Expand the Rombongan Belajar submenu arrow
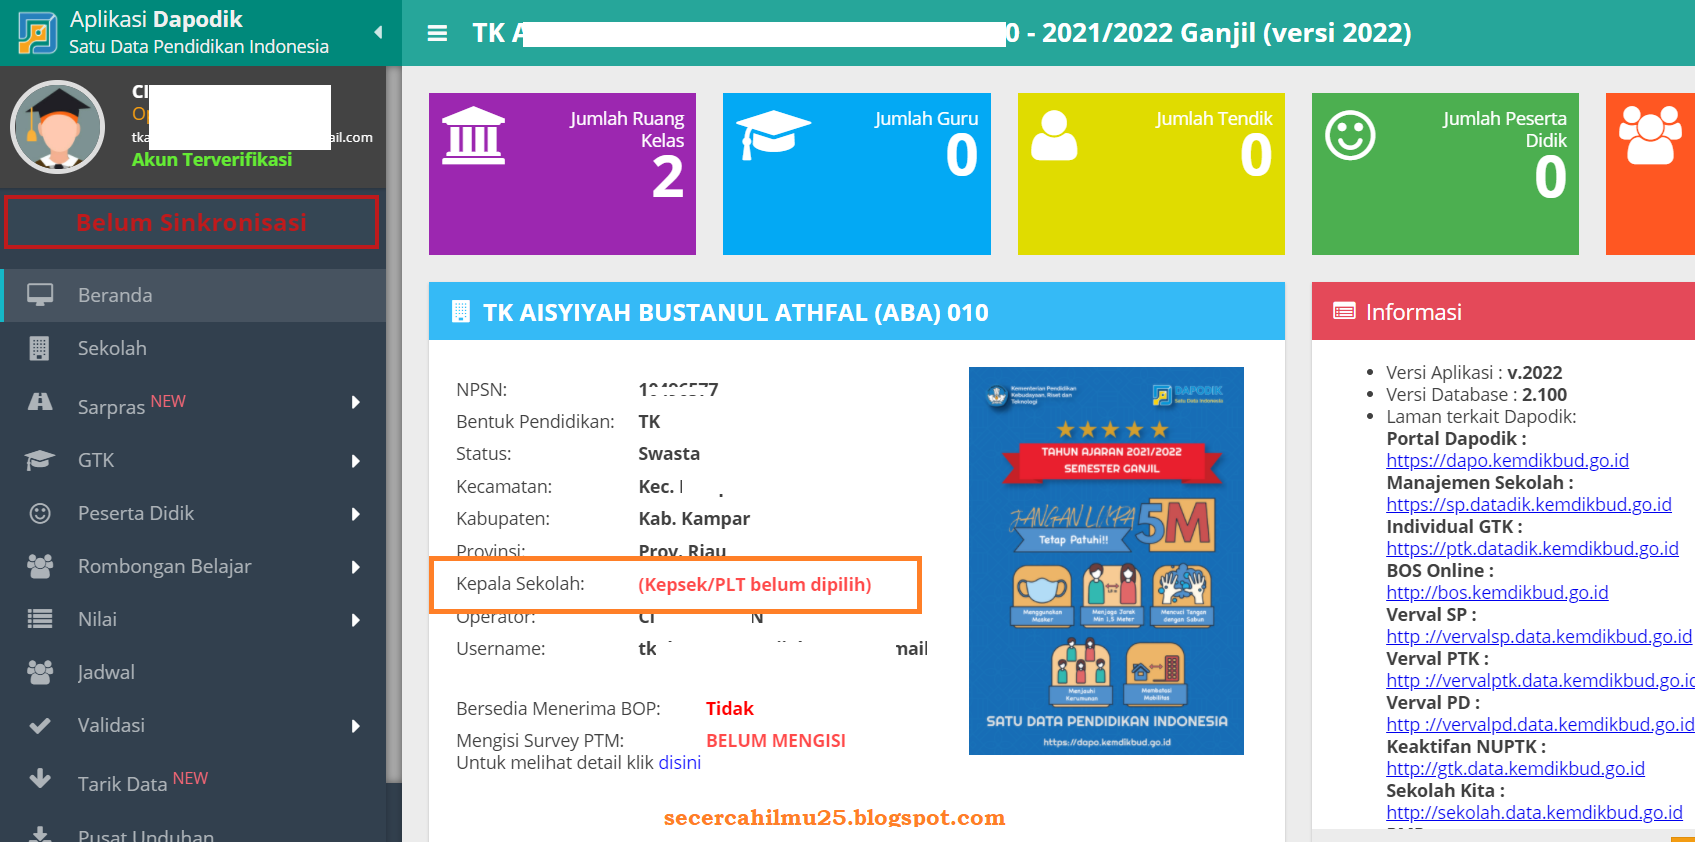Image resolution: width=1695 pixels, height=842 pixels. (356, 567)
